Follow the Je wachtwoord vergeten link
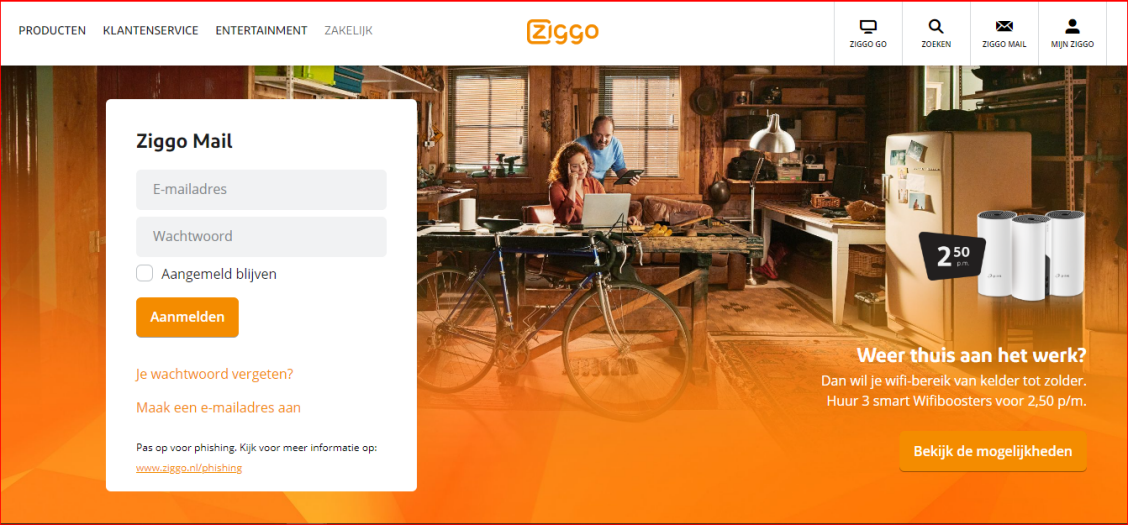 [214, 374]
